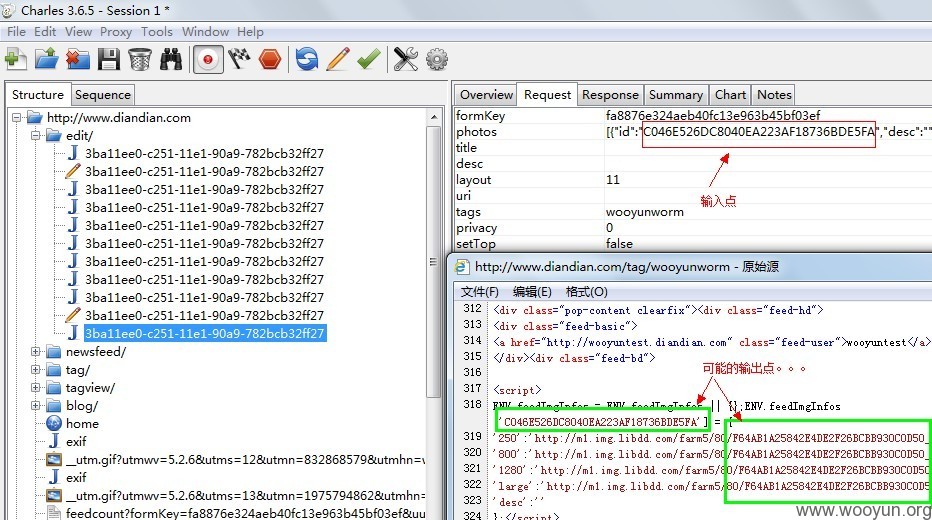Click the Charles app icon in title bar
This screenshot has width=932, height=520.
pos(8,10)
